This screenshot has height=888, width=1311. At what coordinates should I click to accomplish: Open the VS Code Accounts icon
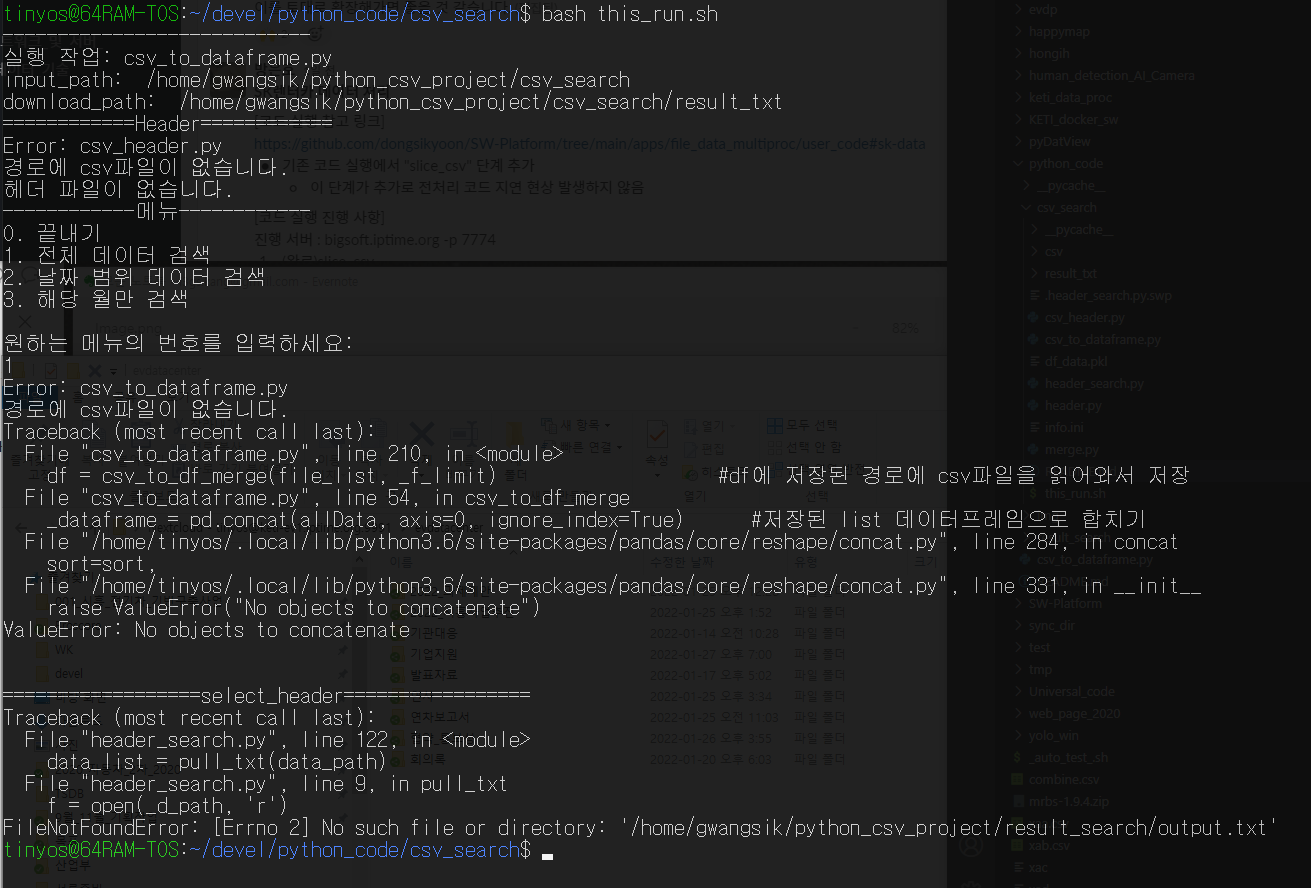(971, 846)
